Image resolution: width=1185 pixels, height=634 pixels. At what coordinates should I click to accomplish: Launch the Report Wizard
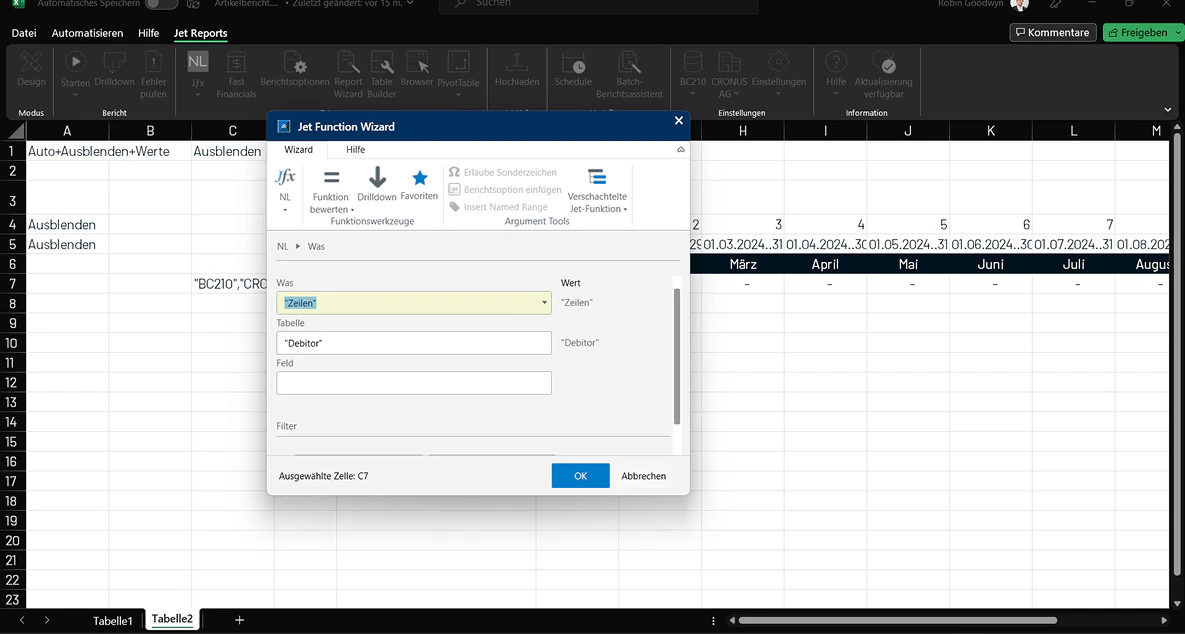click(x=348, y=74)
